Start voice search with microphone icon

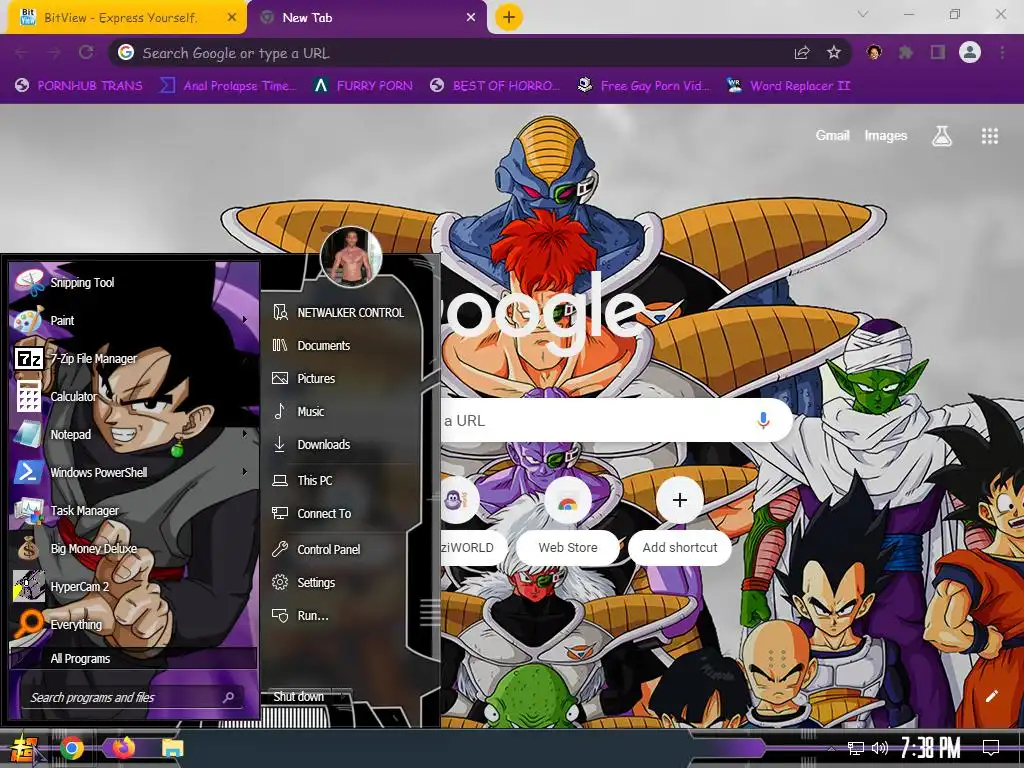tap(763, 420)
